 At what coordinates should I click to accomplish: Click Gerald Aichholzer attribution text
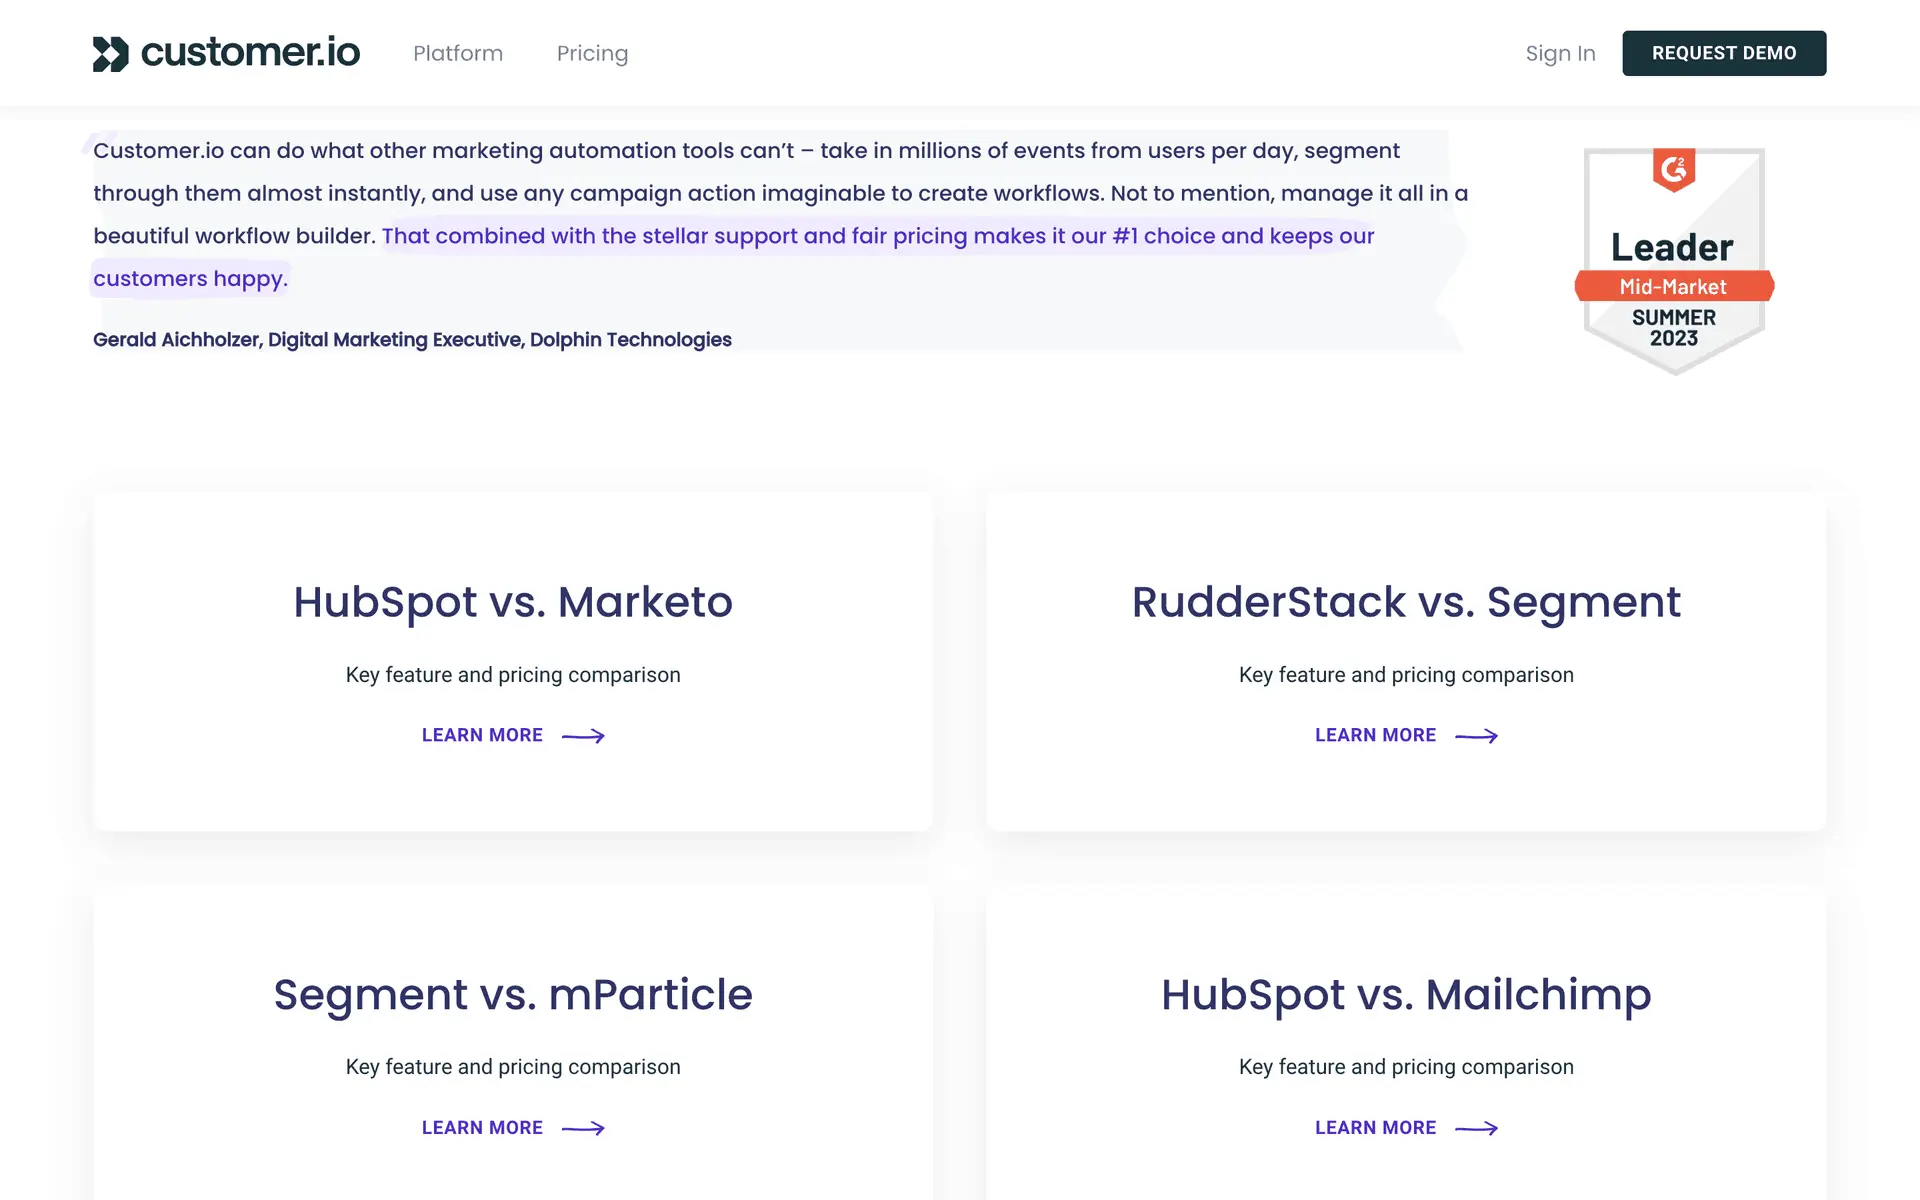tap(412, 339)
